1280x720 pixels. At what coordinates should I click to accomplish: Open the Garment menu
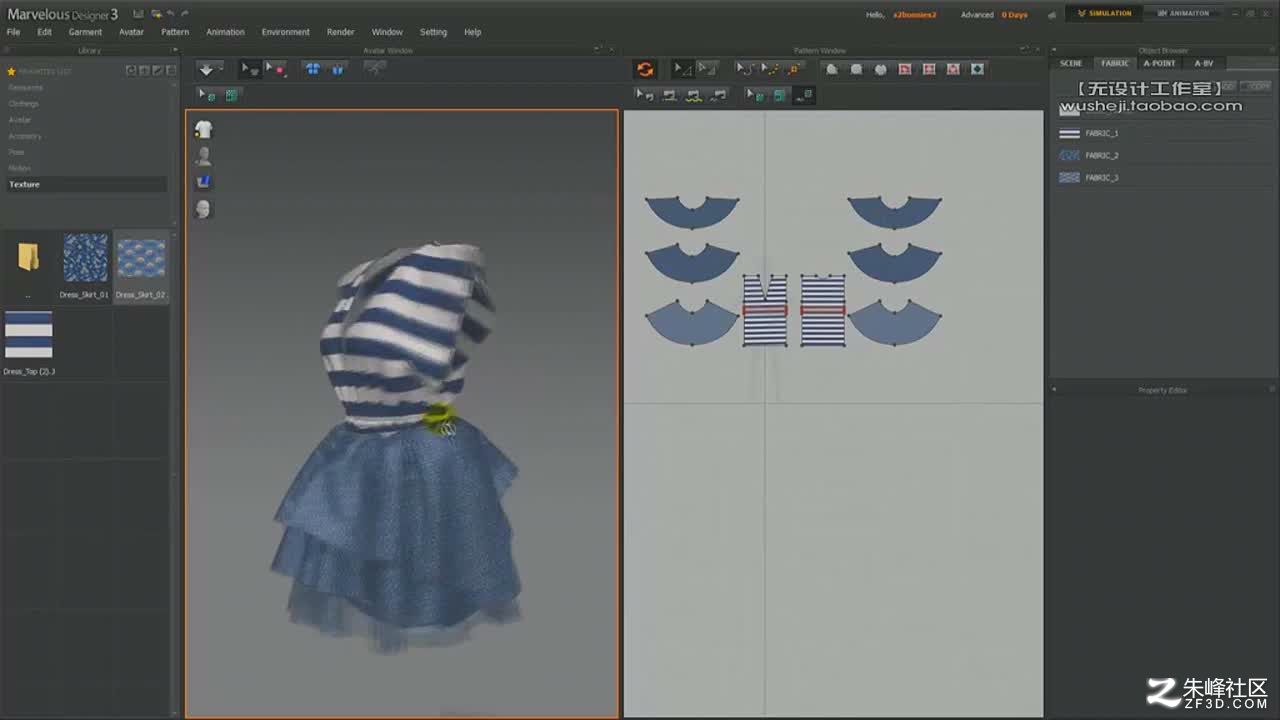(x=85, y=32)
